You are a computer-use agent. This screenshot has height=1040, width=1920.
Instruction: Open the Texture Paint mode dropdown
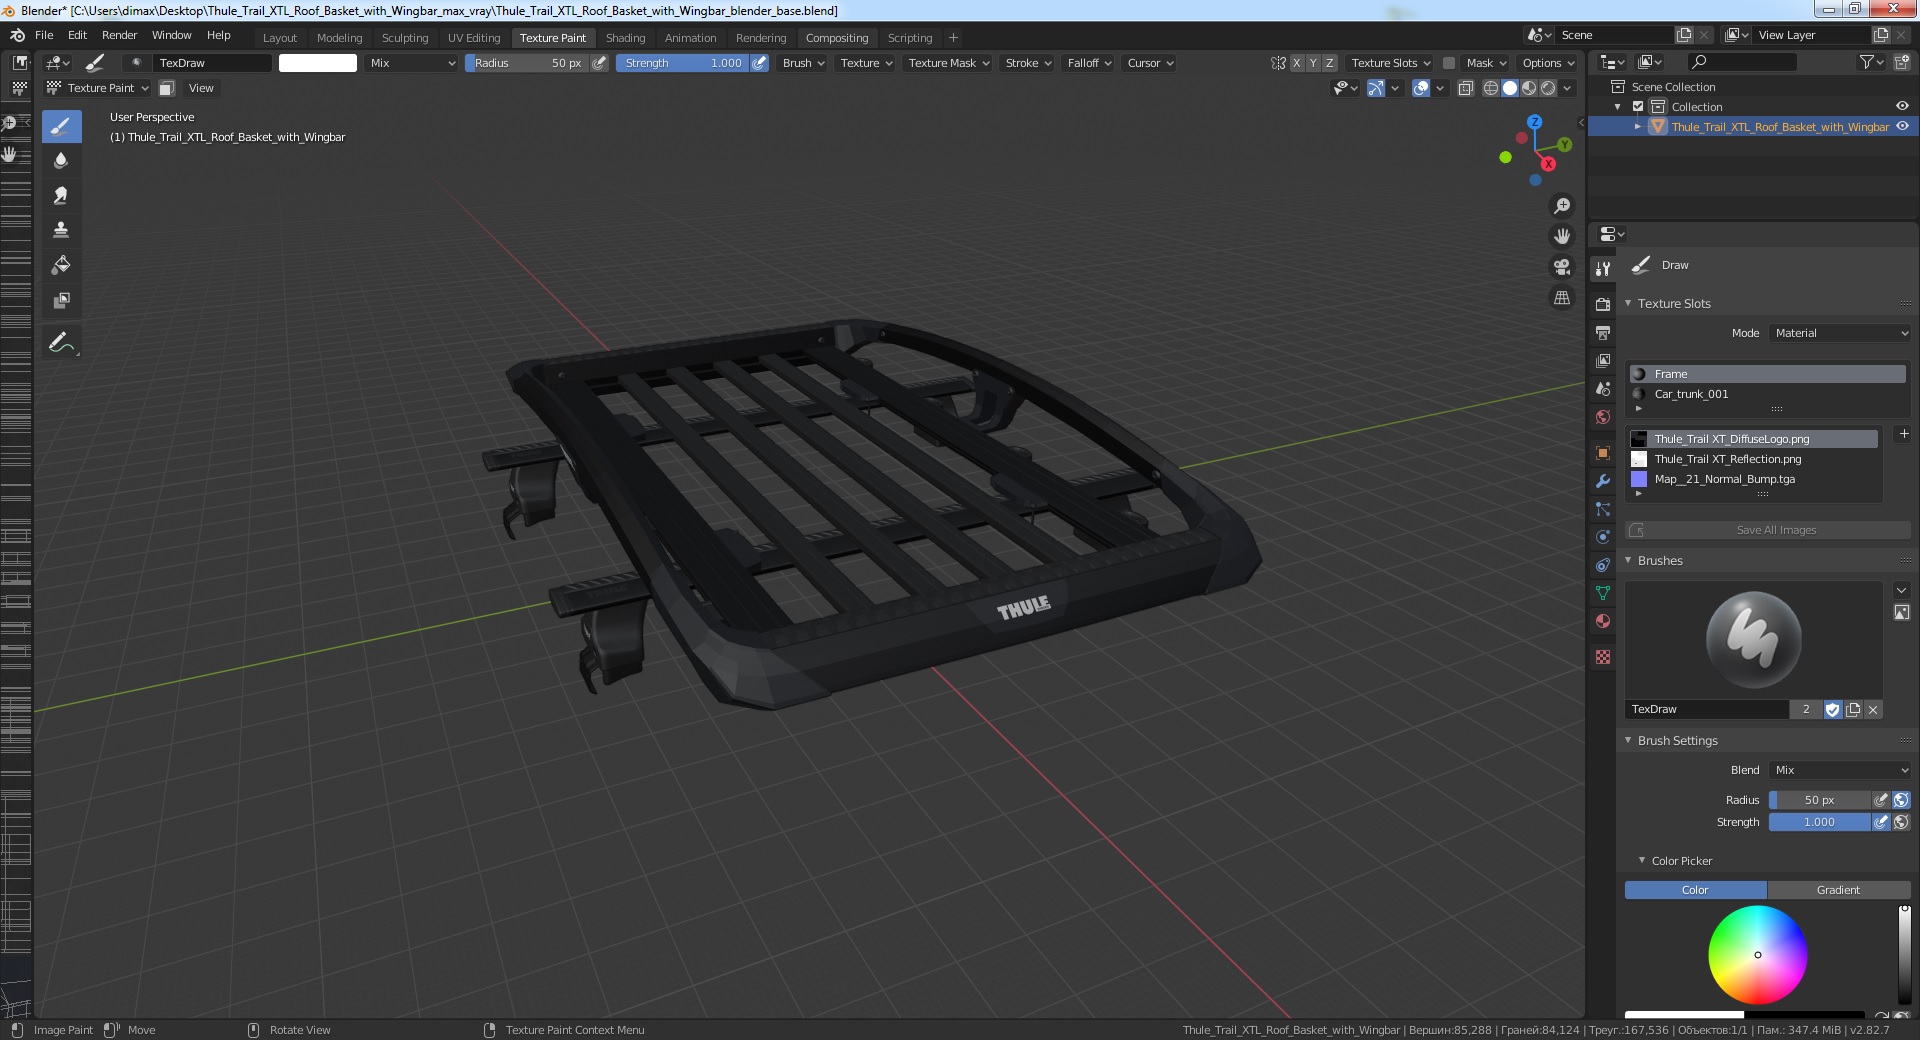coord(98,88)
